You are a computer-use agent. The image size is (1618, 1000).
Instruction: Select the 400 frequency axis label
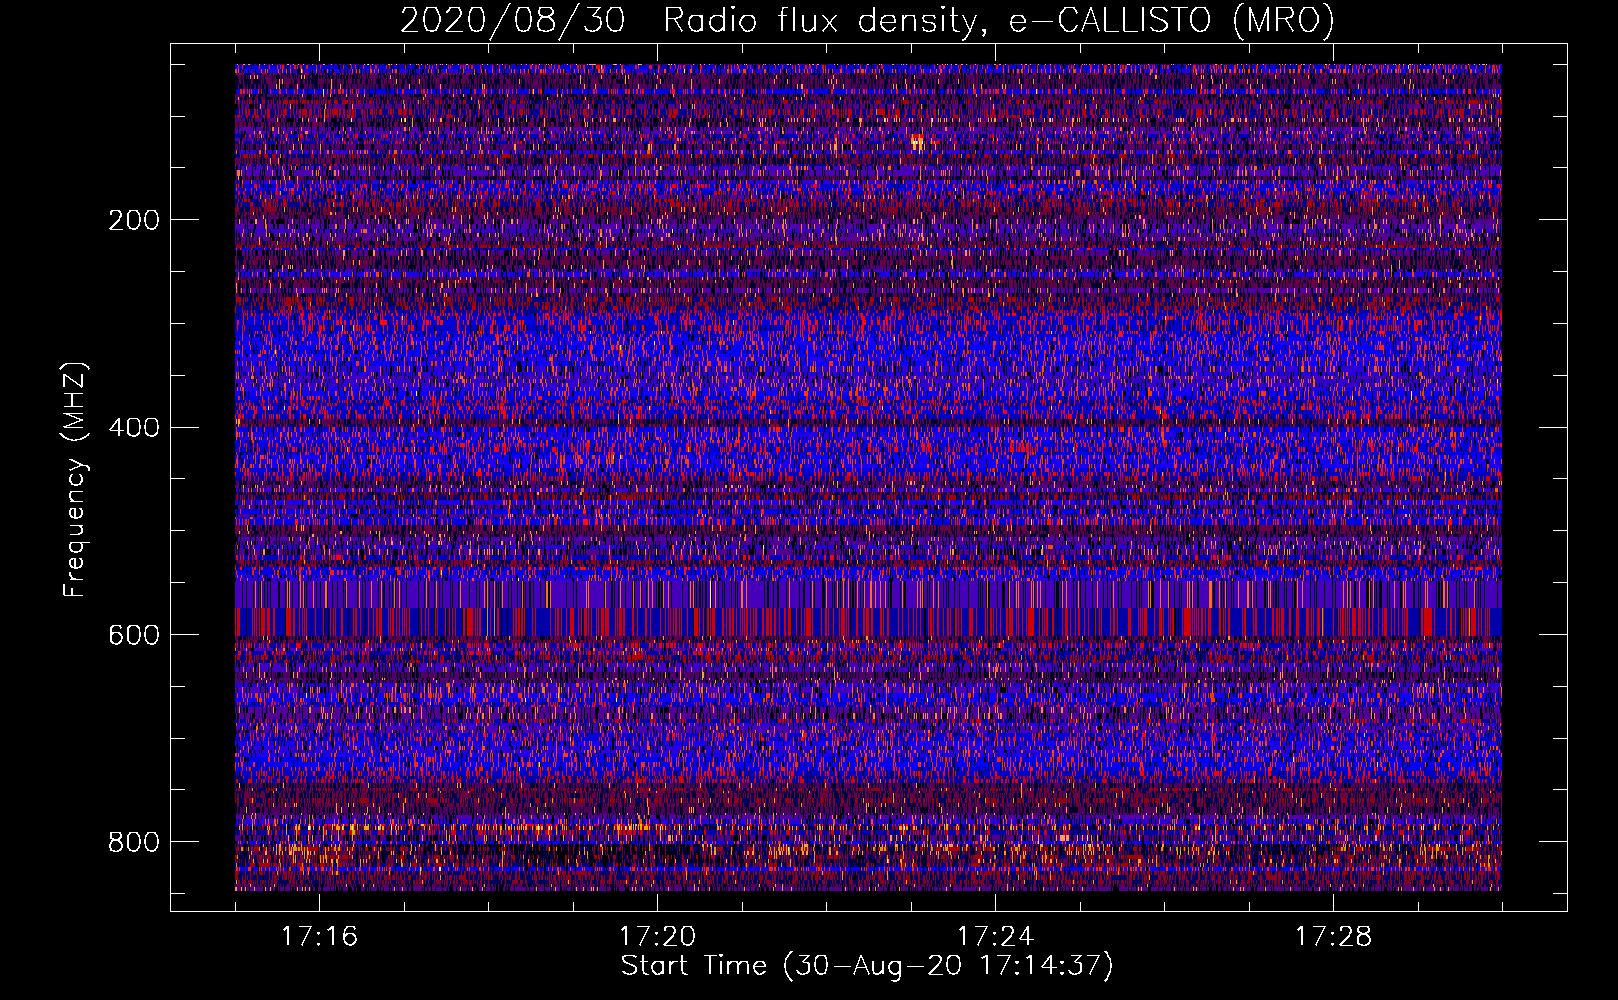133,428
